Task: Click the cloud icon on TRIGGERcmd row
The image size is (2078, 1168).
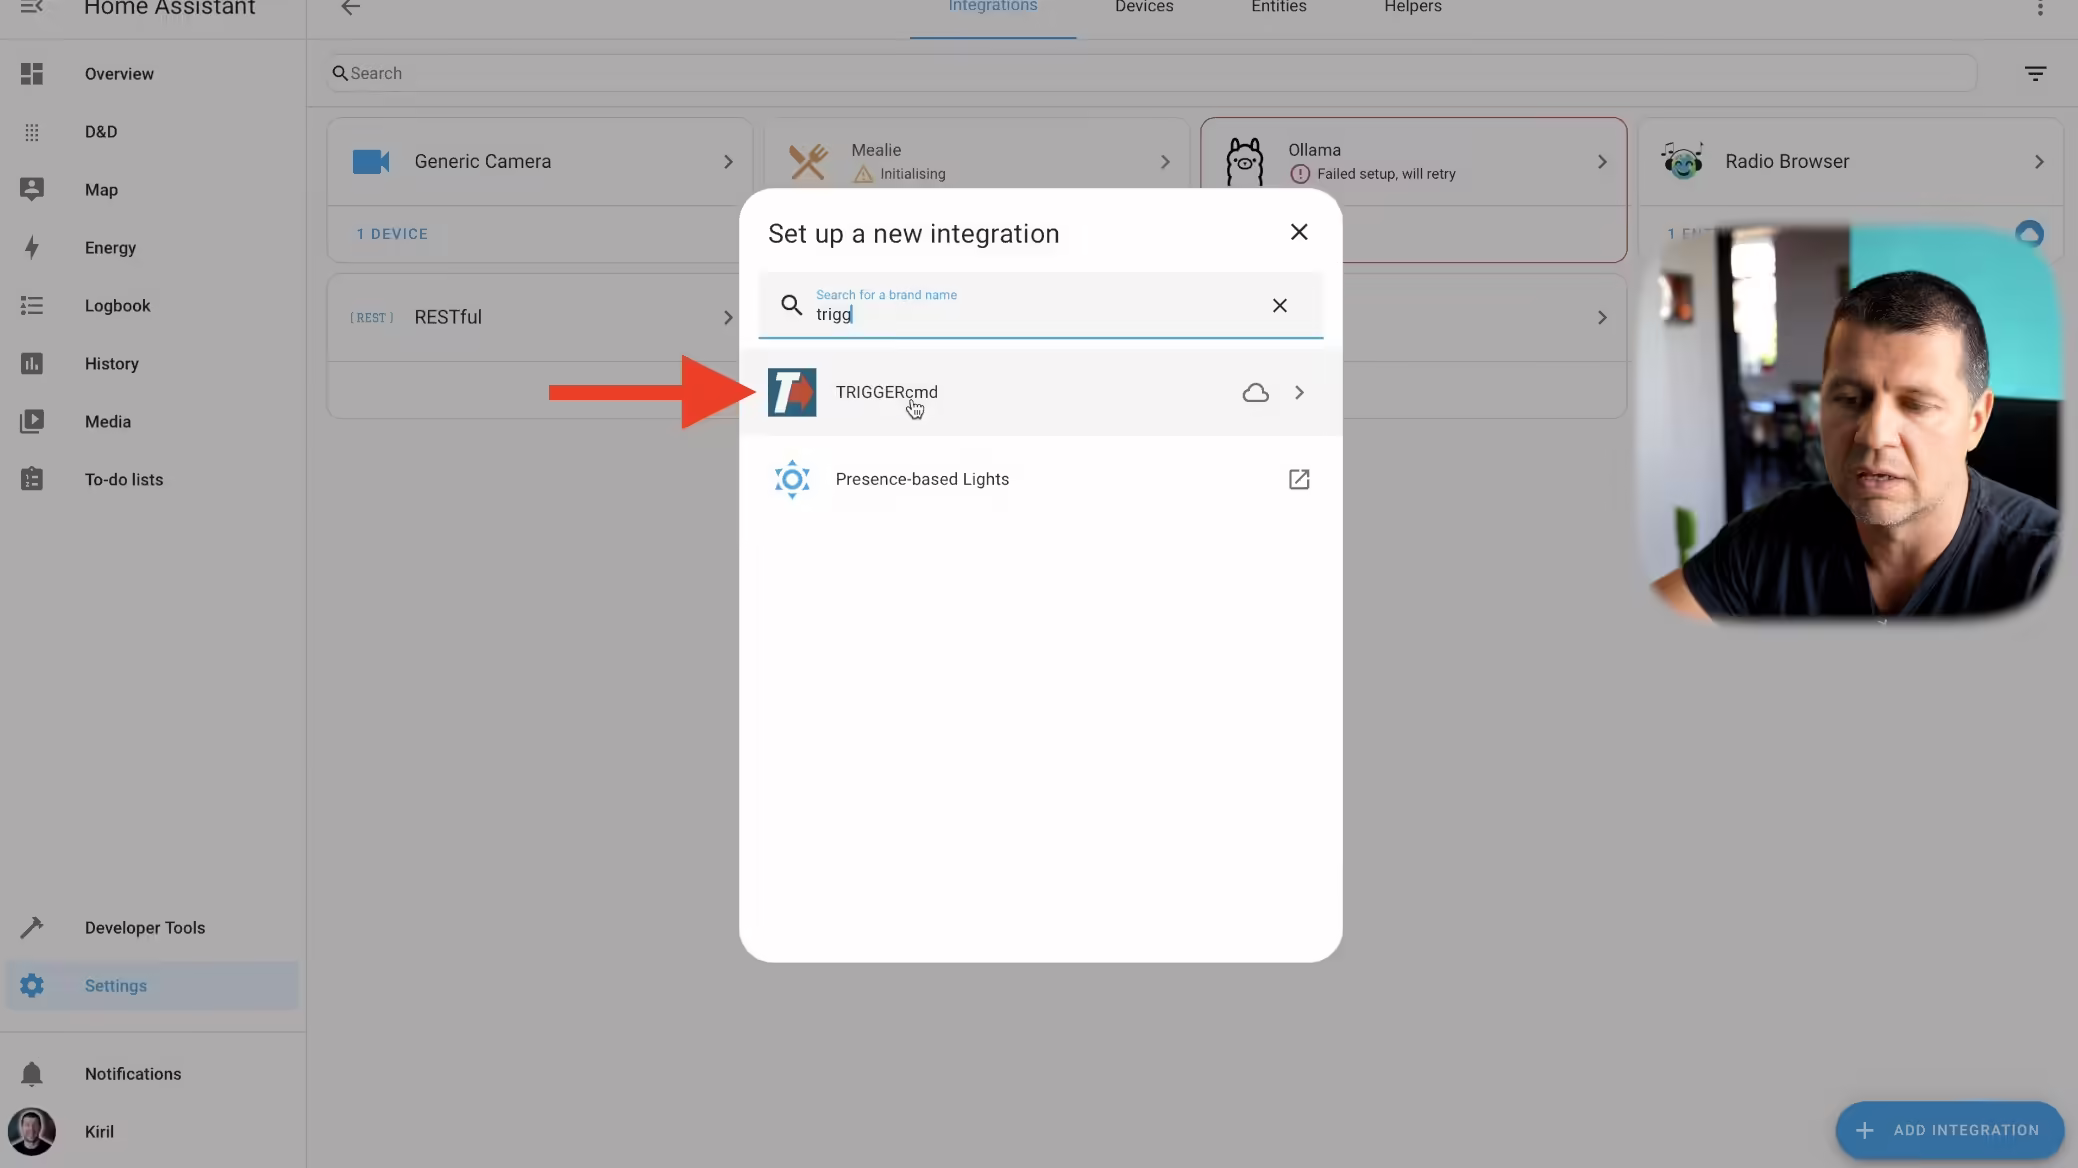Action: pyautogui.click(x=1255, y=393)
